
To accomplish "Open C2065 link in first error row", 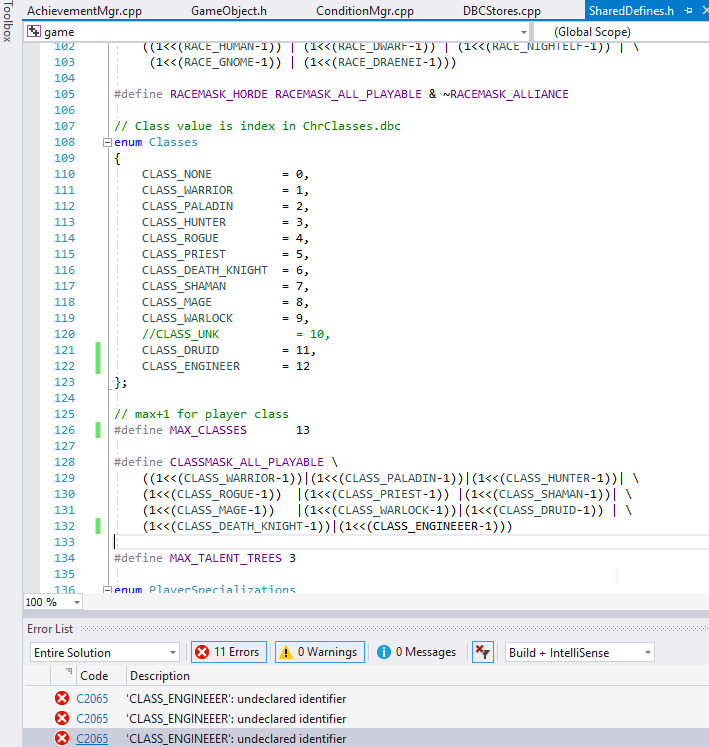I will (92, 699).
